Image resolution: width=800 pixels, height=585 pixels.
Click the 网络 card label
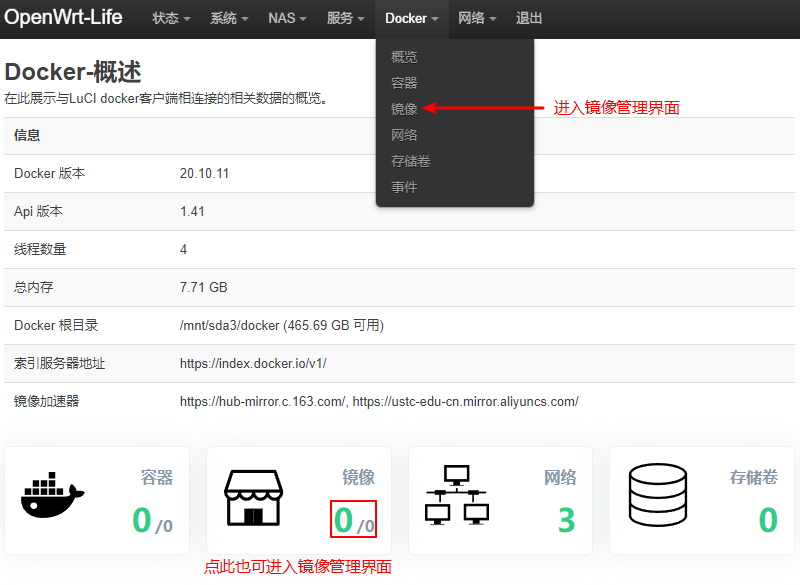click(560, 477)
